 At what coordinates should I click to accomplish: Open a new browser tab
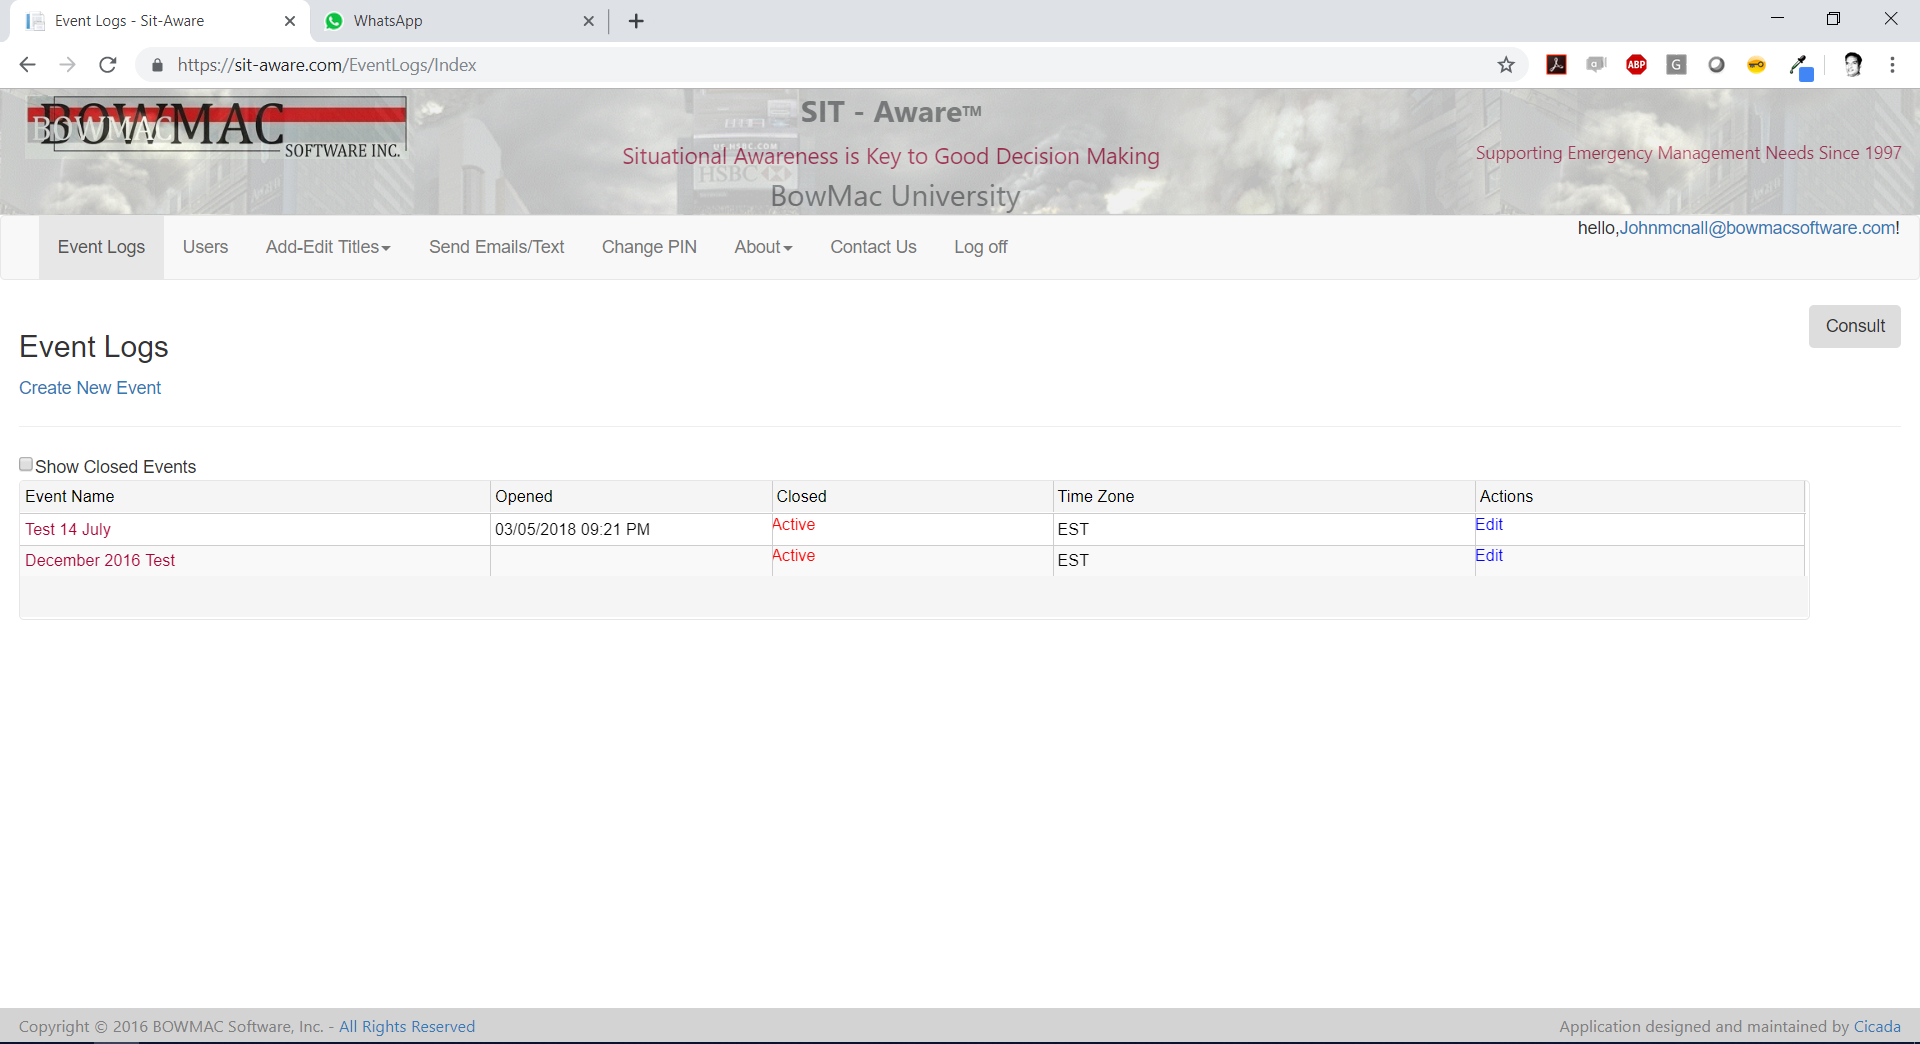pyautogui.click(x=636, y=21)
